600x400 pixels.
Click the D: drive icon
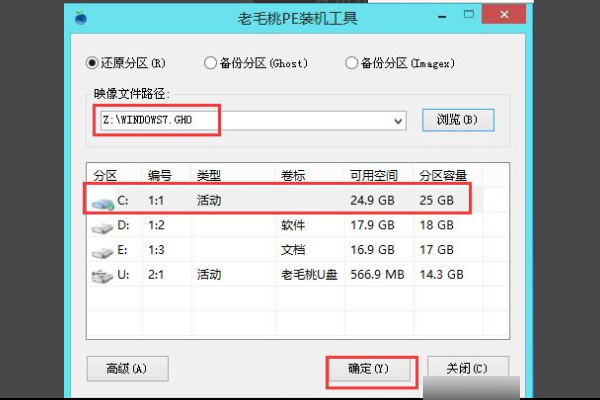[102, 228]
